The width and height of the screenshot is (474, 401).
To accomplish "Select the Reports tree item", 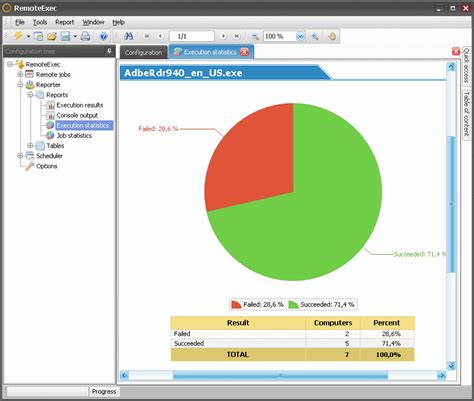I will 57,95.
